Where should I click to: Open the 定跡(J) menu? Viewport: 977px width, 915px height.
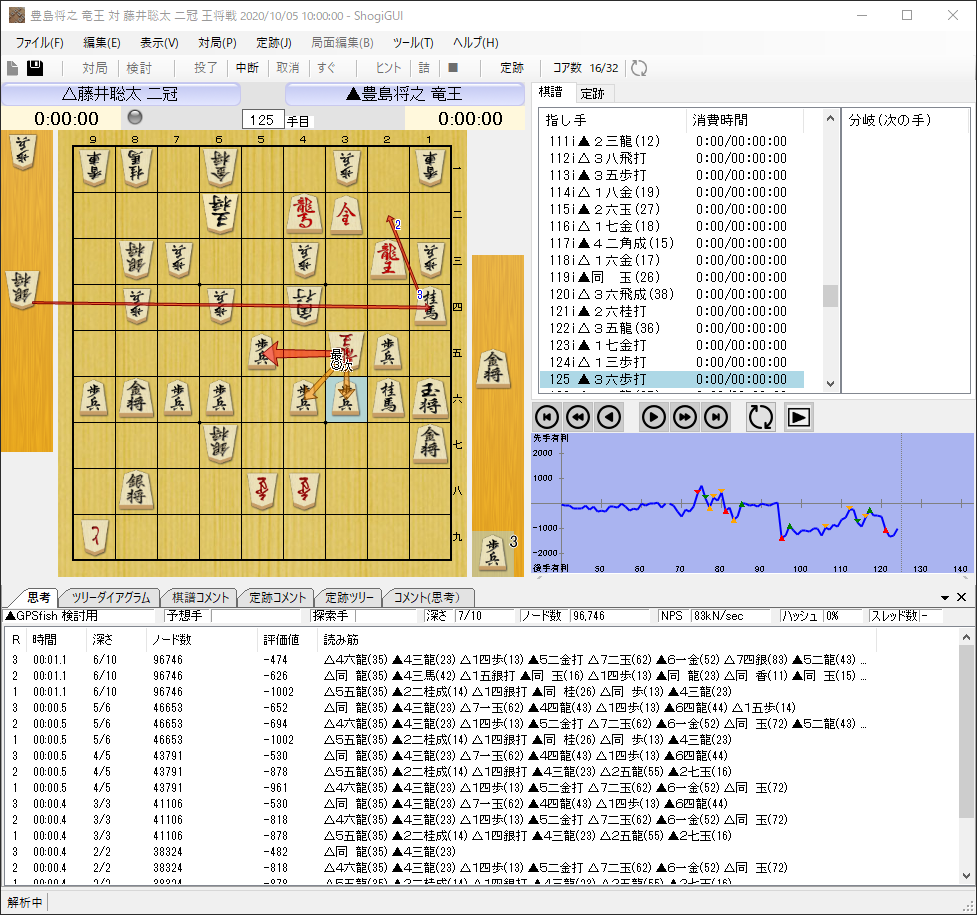click(x=274, y=43)
